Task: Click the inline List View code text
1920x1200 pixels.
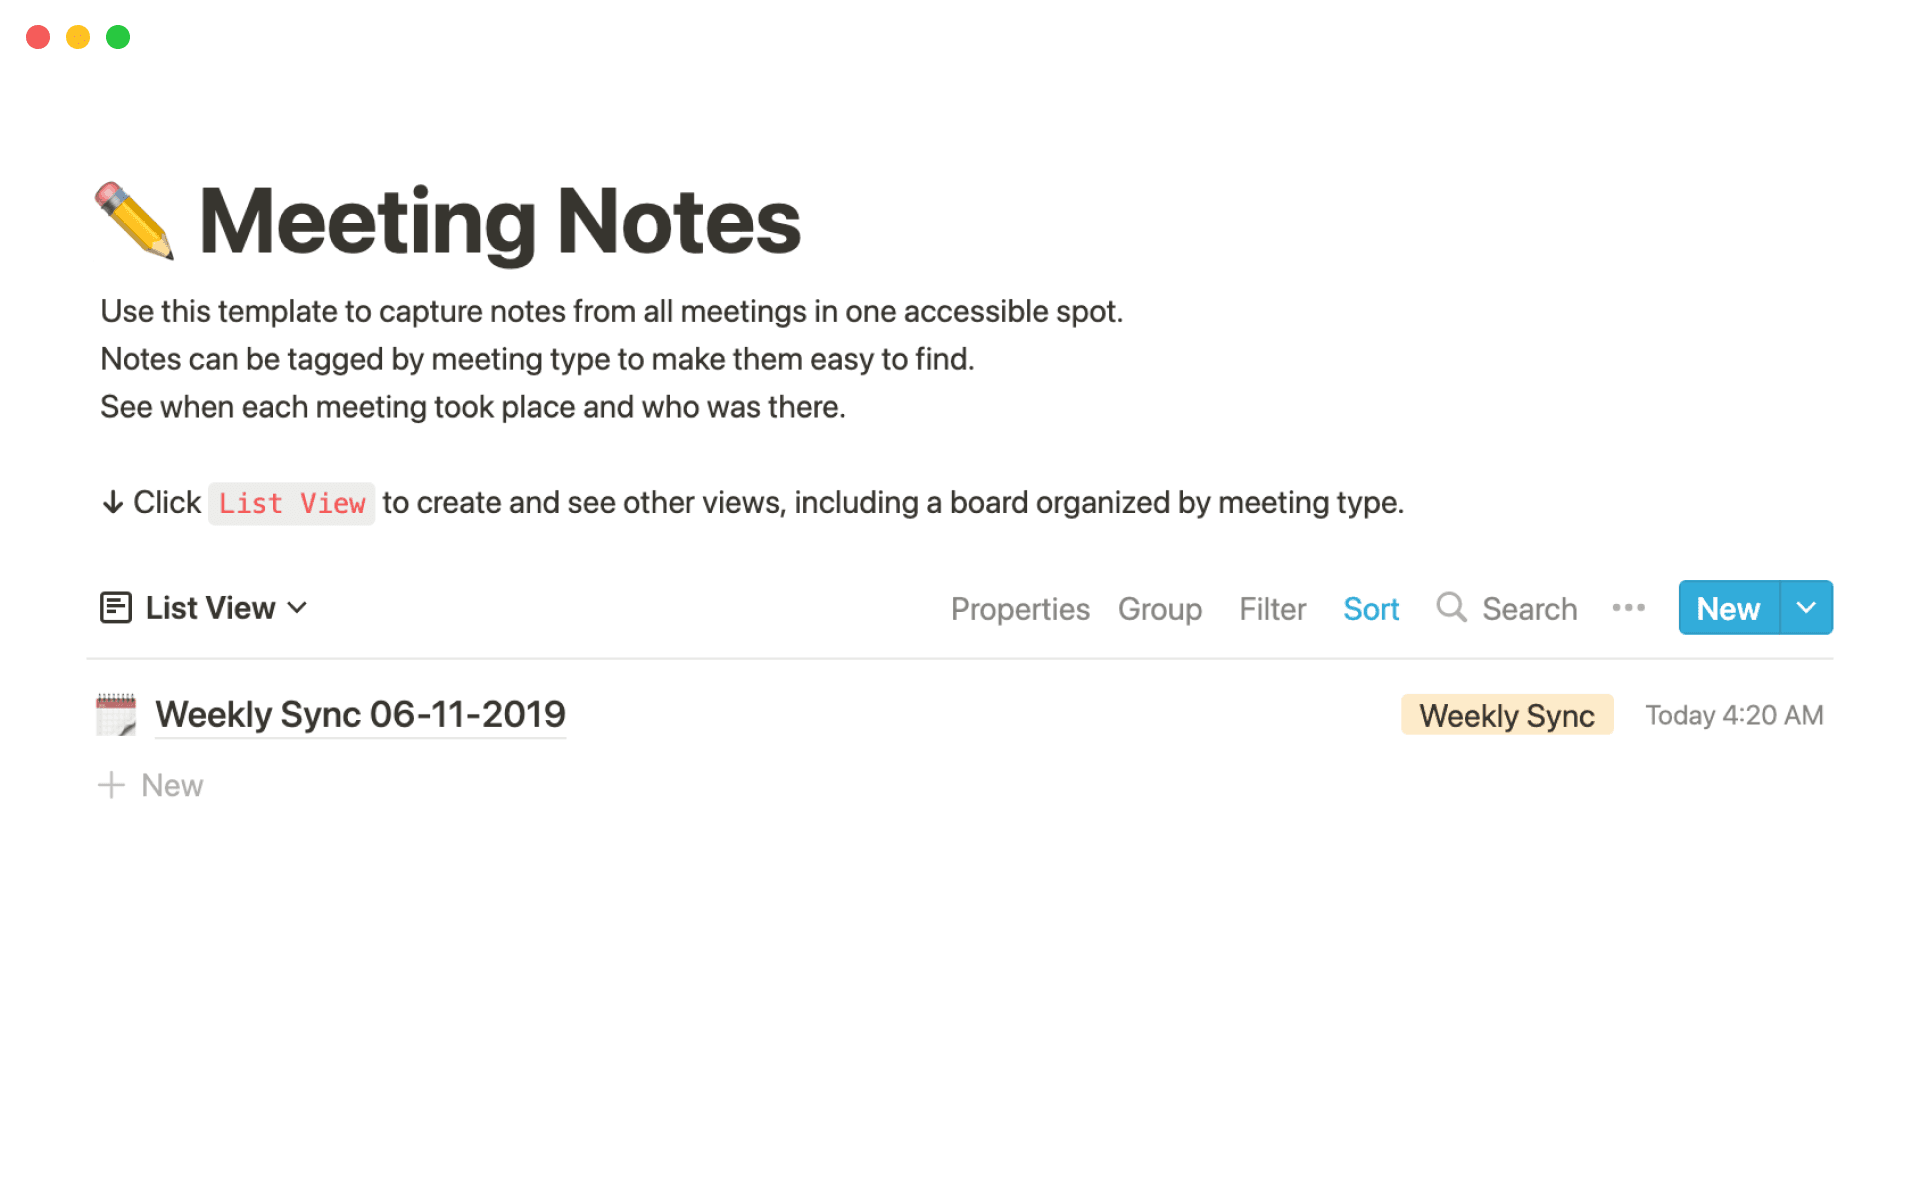Action: click(291, 503)
